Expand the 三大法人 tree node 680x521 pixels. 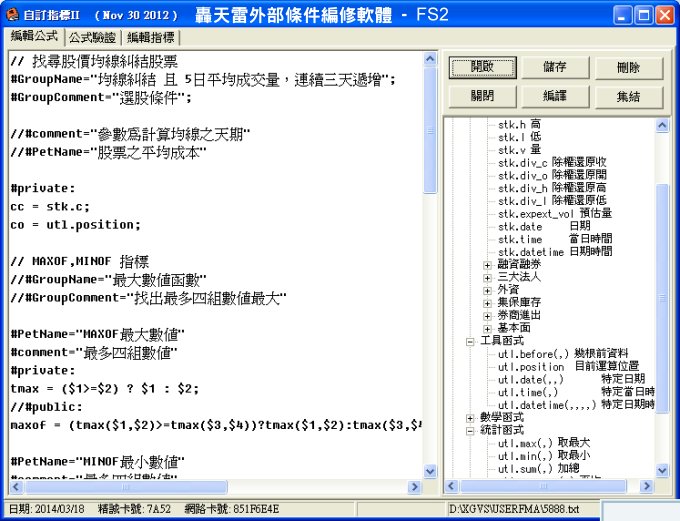click(x=487, y=278)
